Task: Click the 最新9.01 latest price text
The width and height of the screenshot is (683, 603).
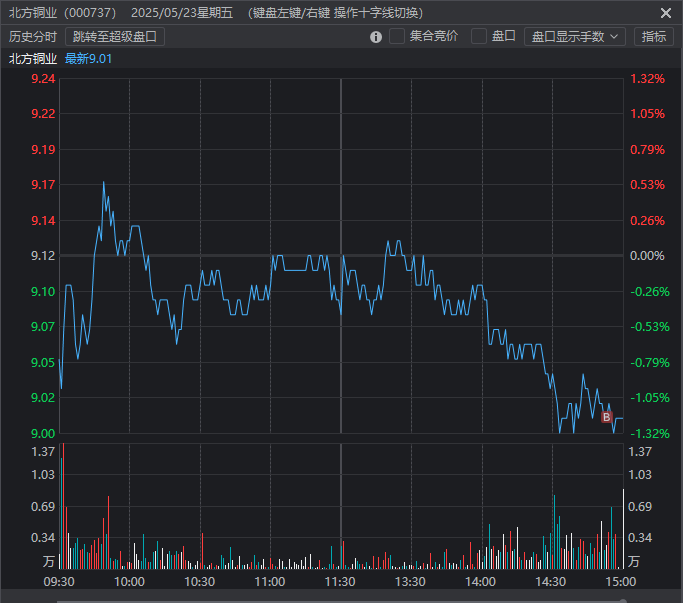Action: point(88,58)
